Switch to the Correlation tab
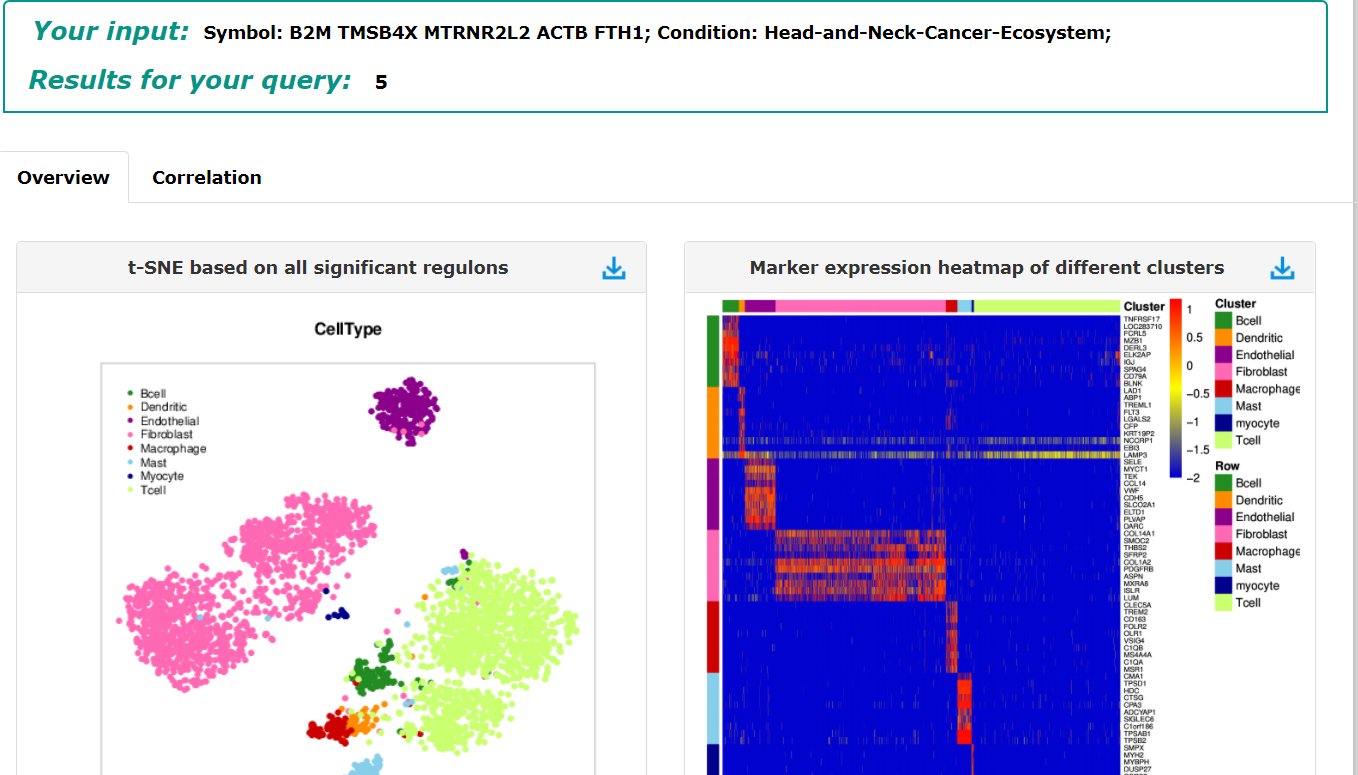Viewport: 1358px width, 775px height. [207, 177]
